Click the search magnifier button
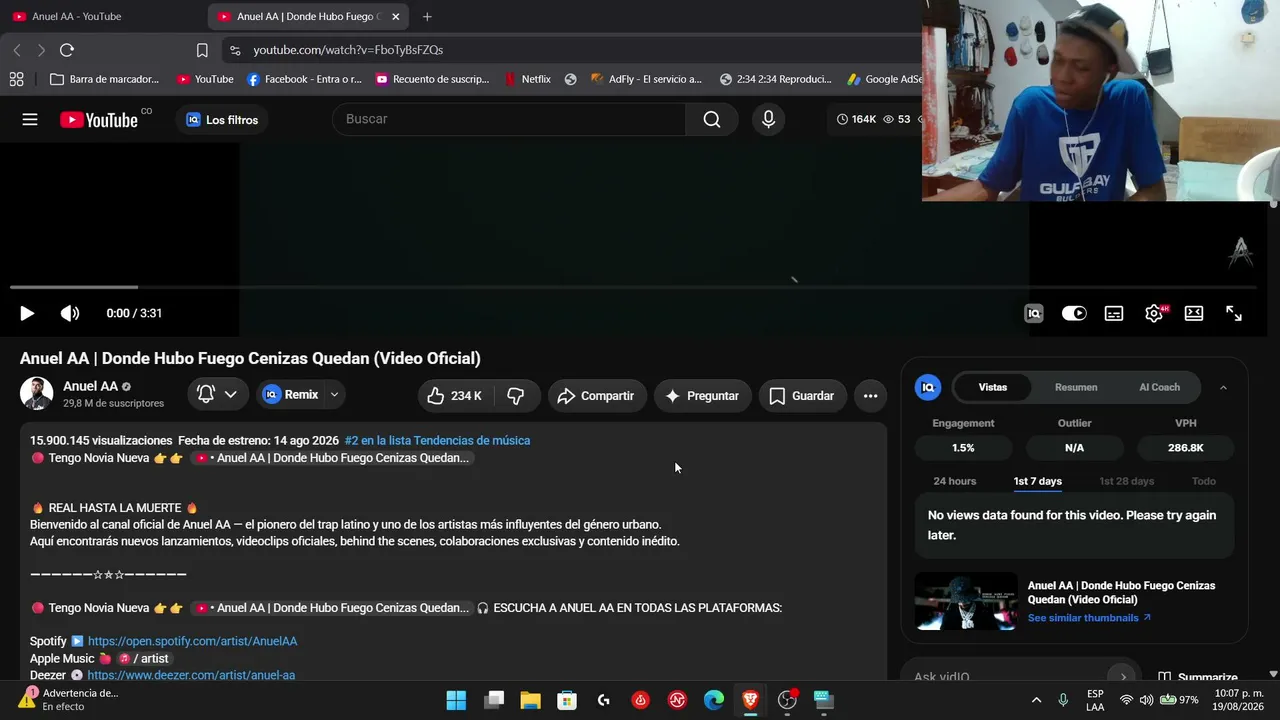This screenshot has width=1280, height=720. (712, 119)
